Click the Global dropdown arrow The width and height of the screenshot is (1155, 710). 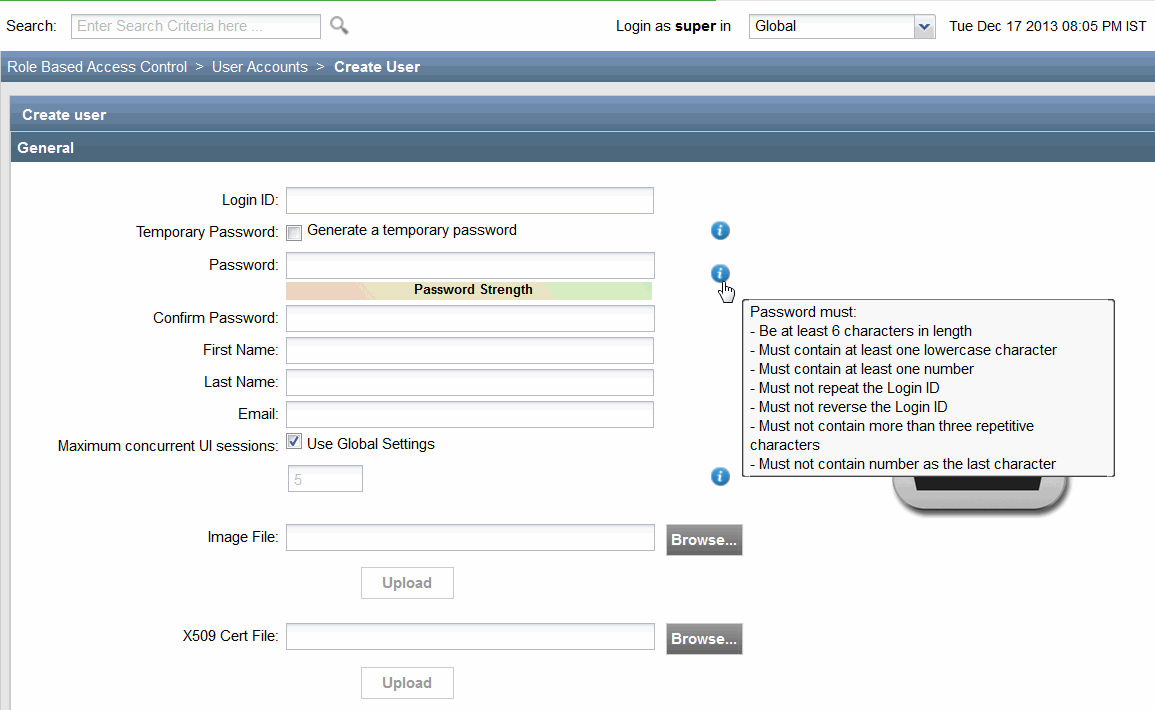(x=924, y=26)
